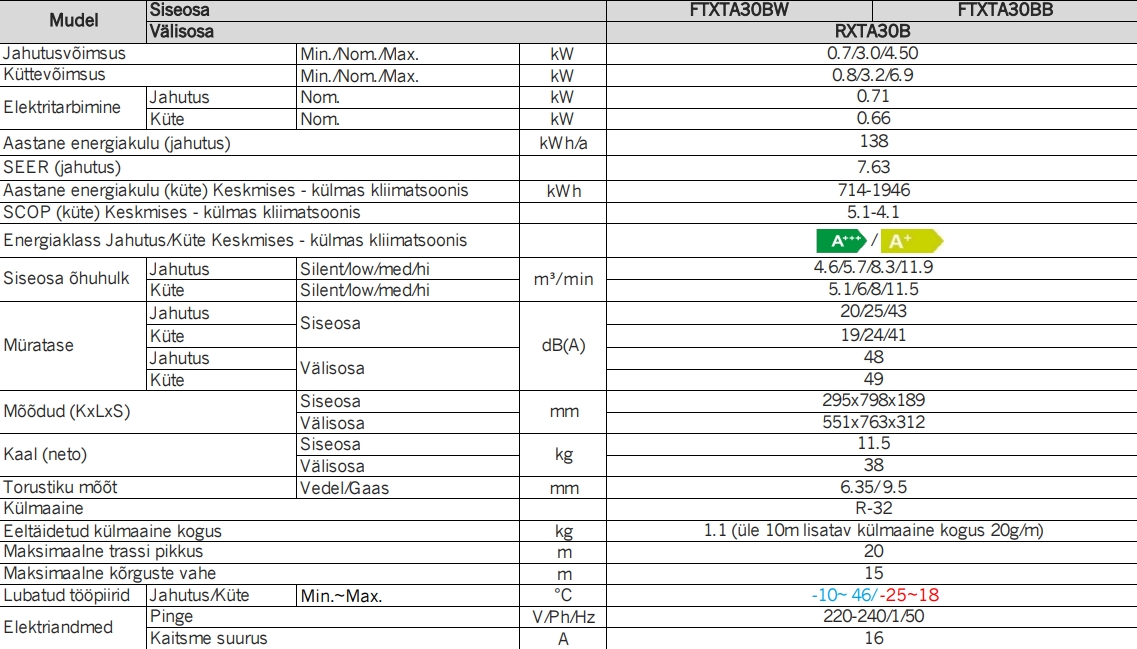Select the Torustiku mõõt label
Screen dimensions: 1137x649
(60, 487)
